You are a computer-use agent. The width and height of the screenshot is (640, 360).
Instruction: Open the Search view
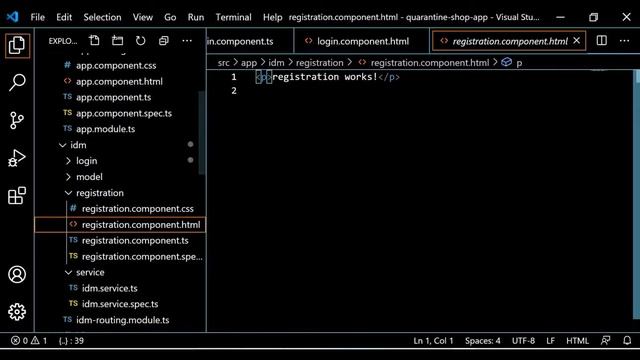(17, 83)
